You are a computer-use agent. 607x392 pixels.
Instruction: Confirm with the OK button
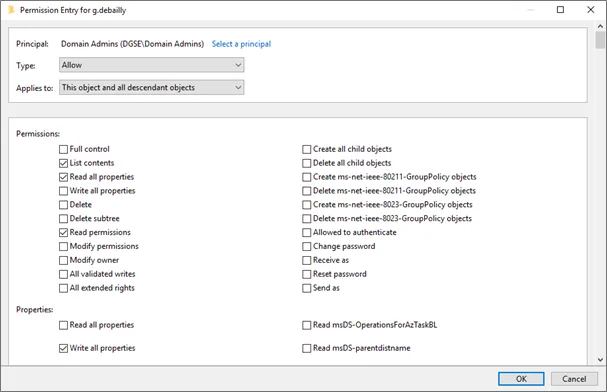pyautogui.click(x=521, y=379)
